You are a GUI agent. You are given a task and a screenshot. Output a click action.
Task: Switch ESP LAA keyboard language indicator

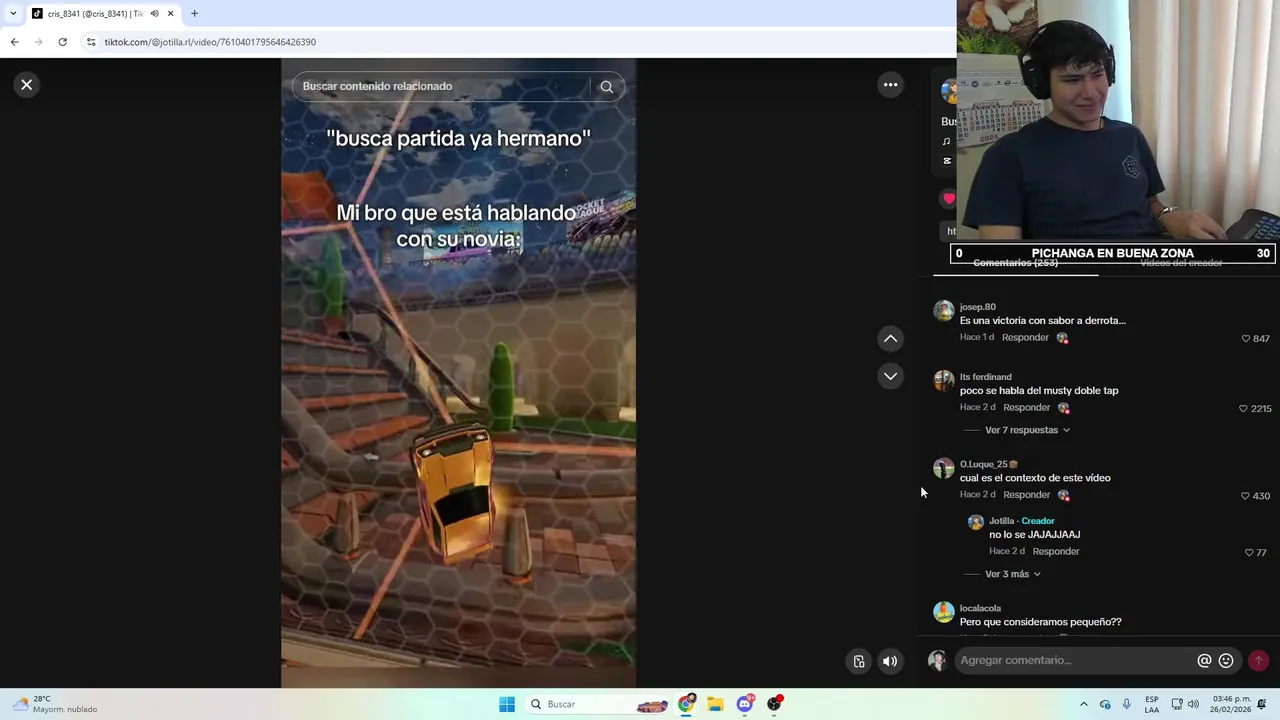1152,704
